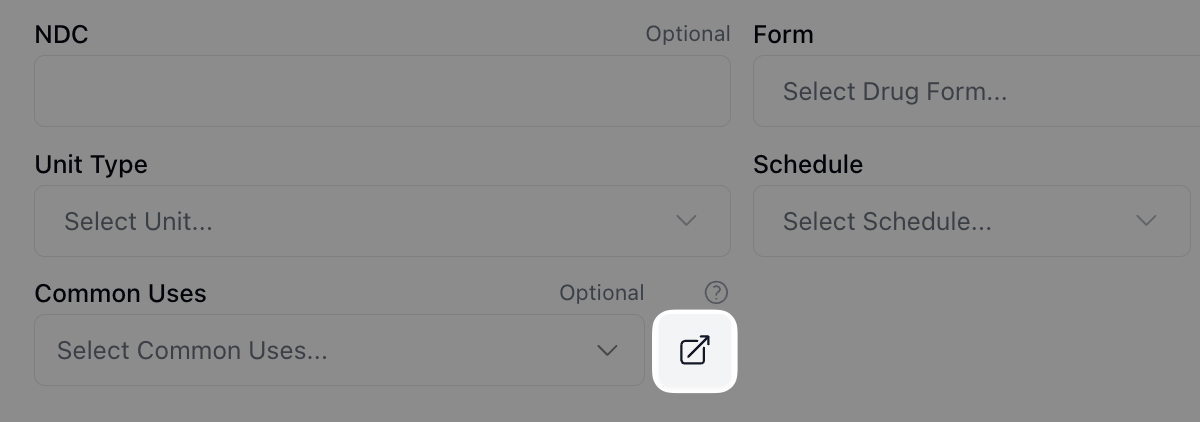Click the Optional tag above Common Uses
Screen dimensions: 1200x422
601,293
